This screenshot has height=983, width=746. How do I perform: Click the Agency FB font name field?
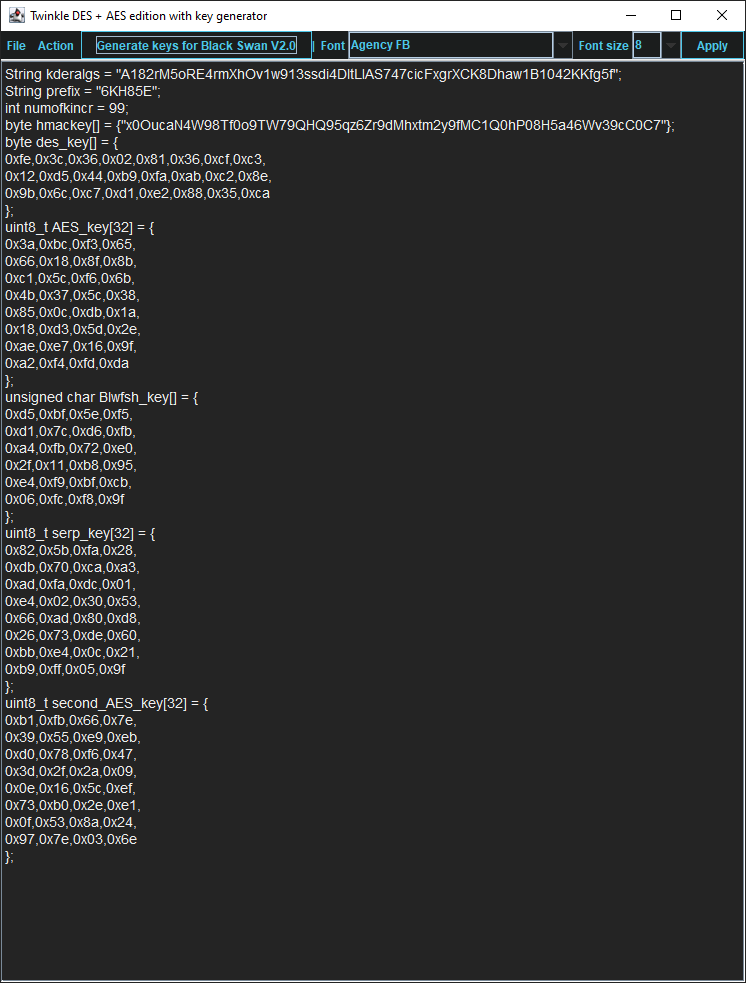[450, 46]
